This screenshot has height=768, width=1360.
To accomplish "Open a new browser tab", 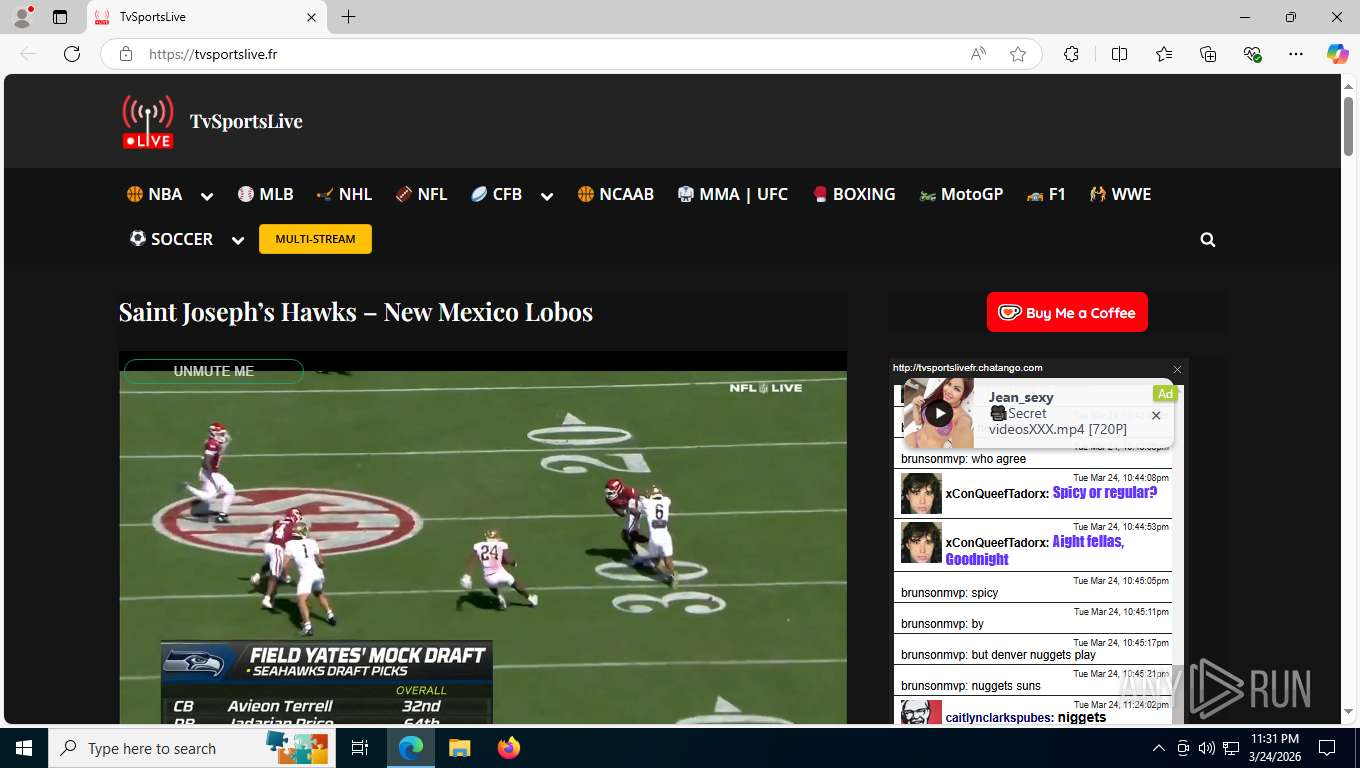I will [x=348, y=17].
